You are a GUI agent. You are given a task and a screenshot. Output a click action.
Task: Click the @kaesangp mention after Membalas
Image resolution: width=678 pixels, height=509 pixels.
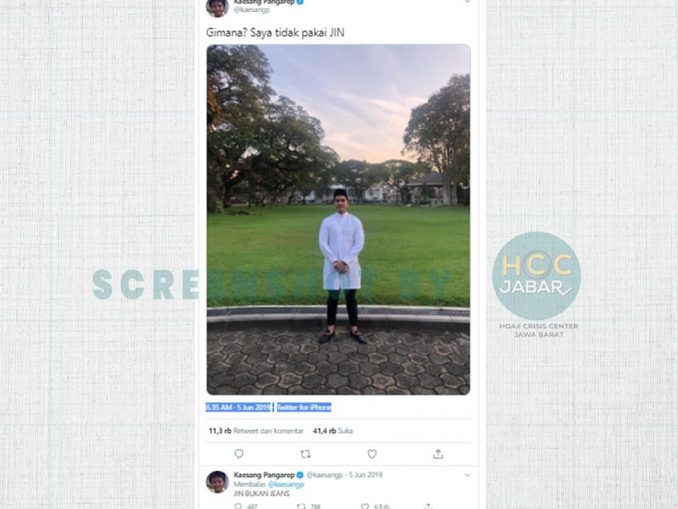(x=286, y=484)
